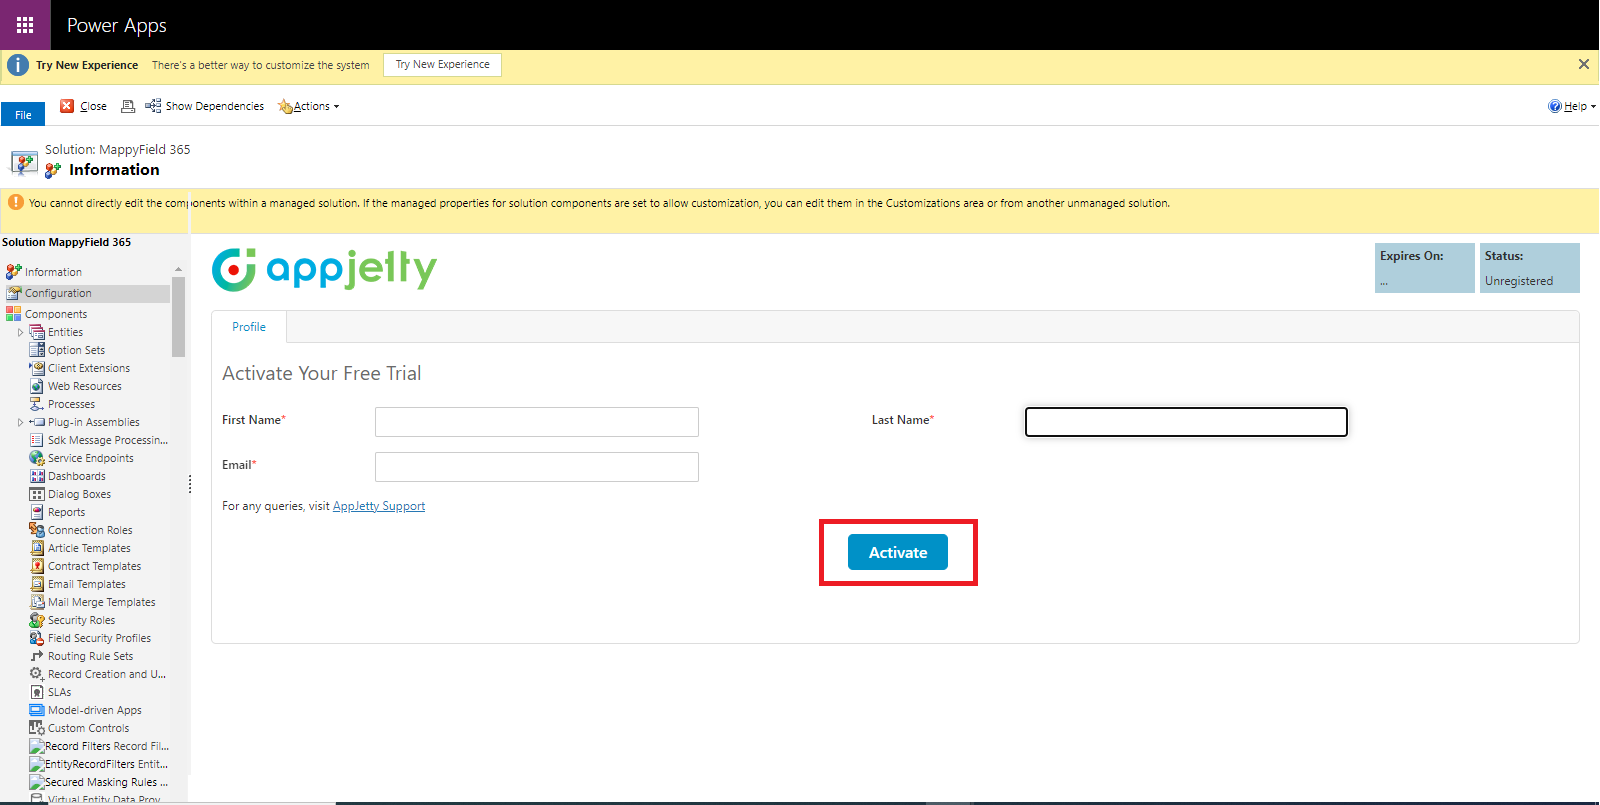
Task: Click Show Dependencies label in toolbar
Action: [215, 106]
